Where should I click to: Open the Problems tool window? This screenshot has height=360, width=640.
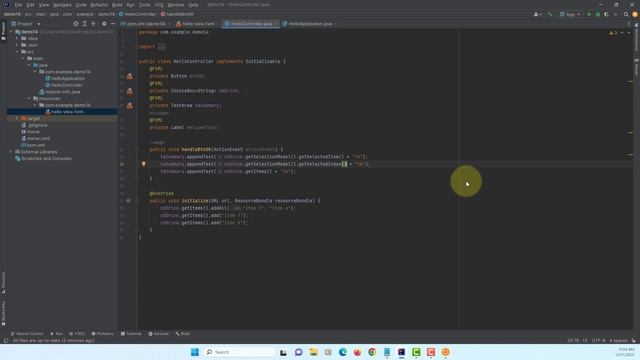pyautogui.click(x=102, y=334)
